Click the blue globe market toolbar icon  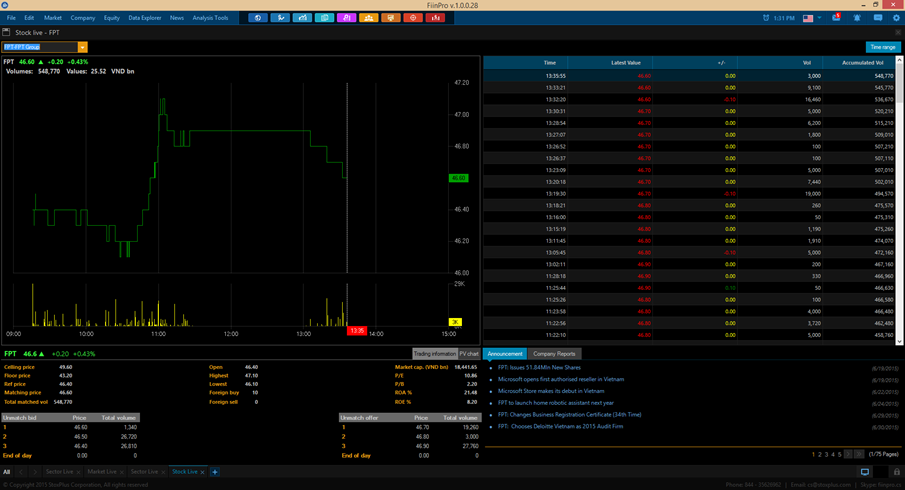coord(257,18)
